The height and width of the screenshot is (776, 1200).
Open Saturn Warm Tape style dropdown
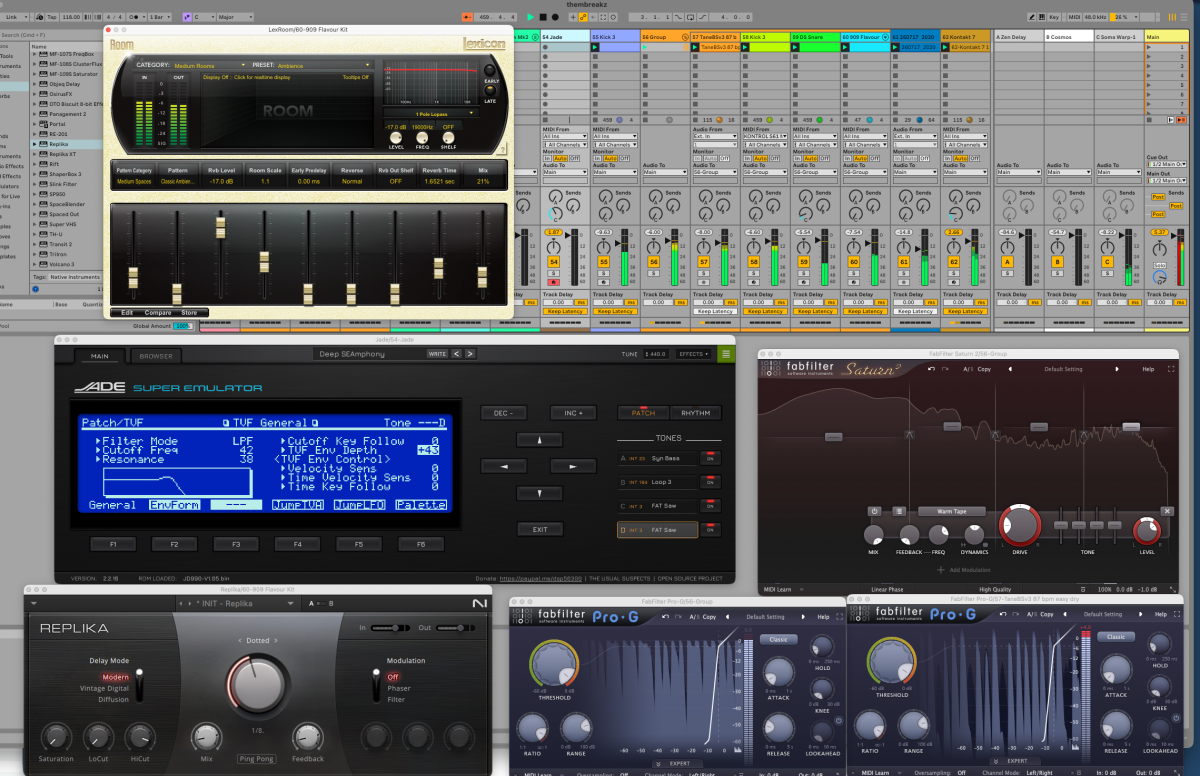click(951, 511)
